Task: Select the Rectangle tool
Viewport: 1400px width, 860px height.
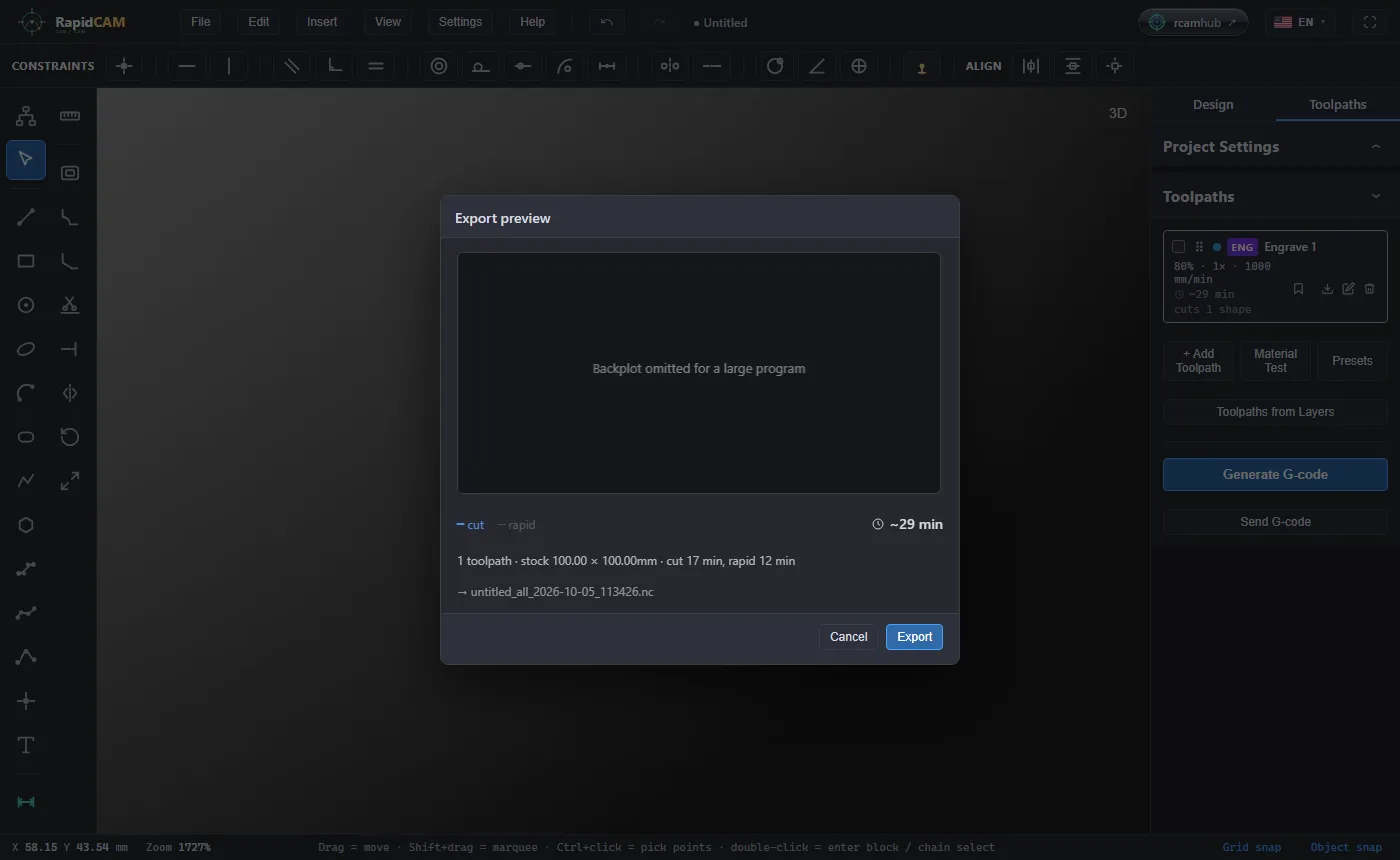Action: [26, 261]
